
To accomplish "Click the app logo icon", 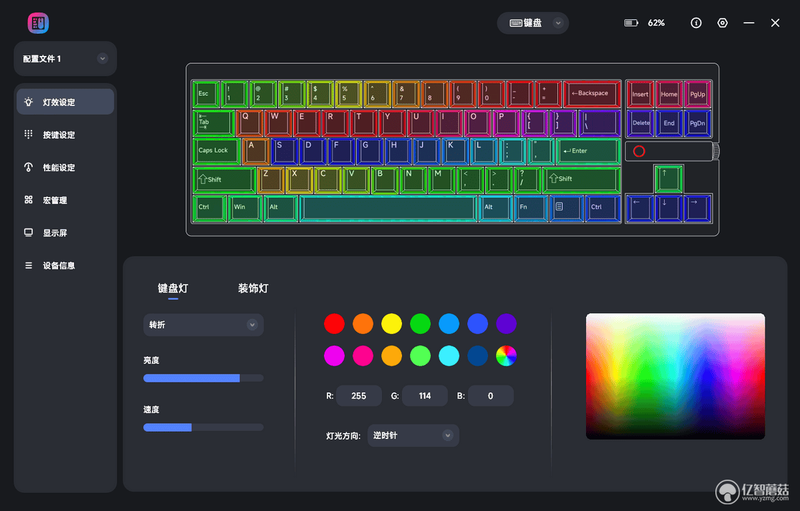I will click(38, 23).
